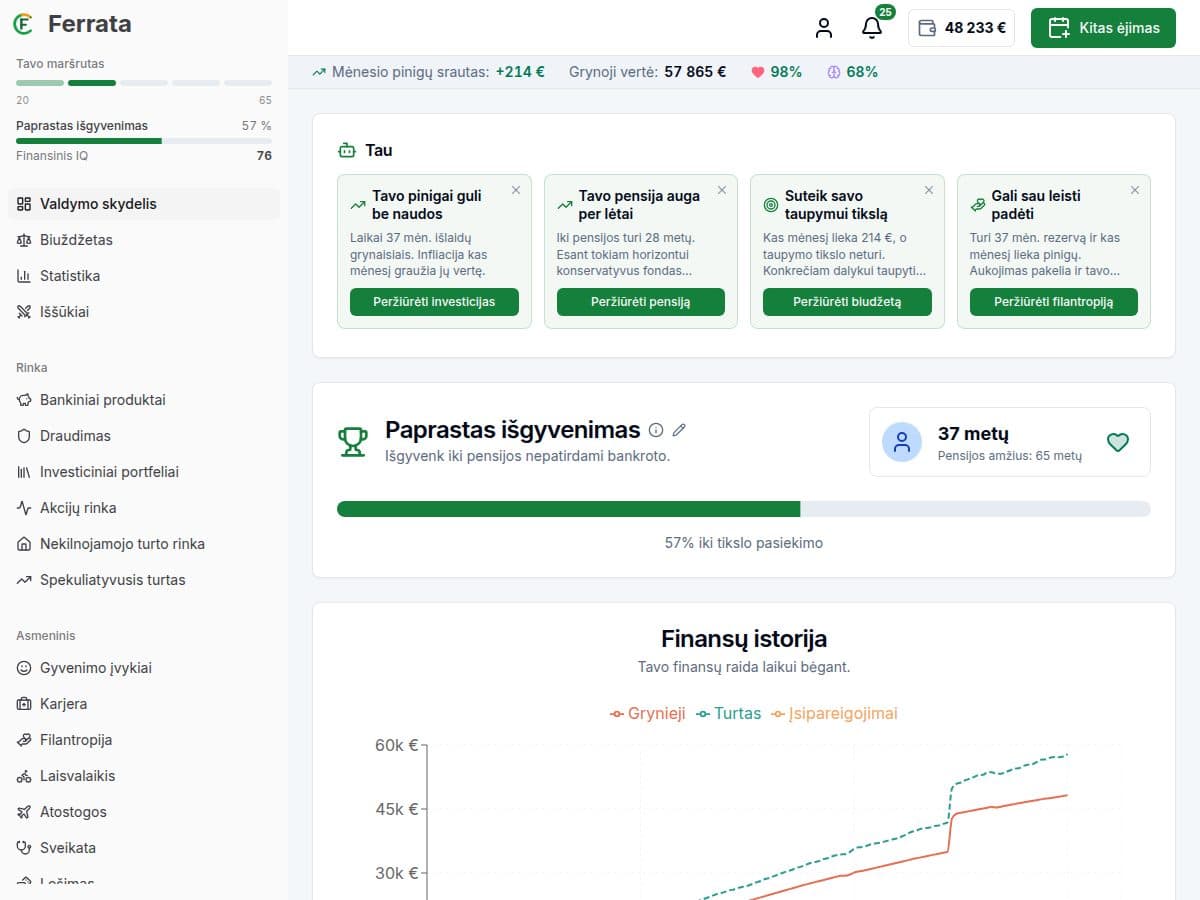Viewport: 1200px width, 900px height.
Task: Open Gyvenimo įvykiai
Action: (x=144, y=668)
